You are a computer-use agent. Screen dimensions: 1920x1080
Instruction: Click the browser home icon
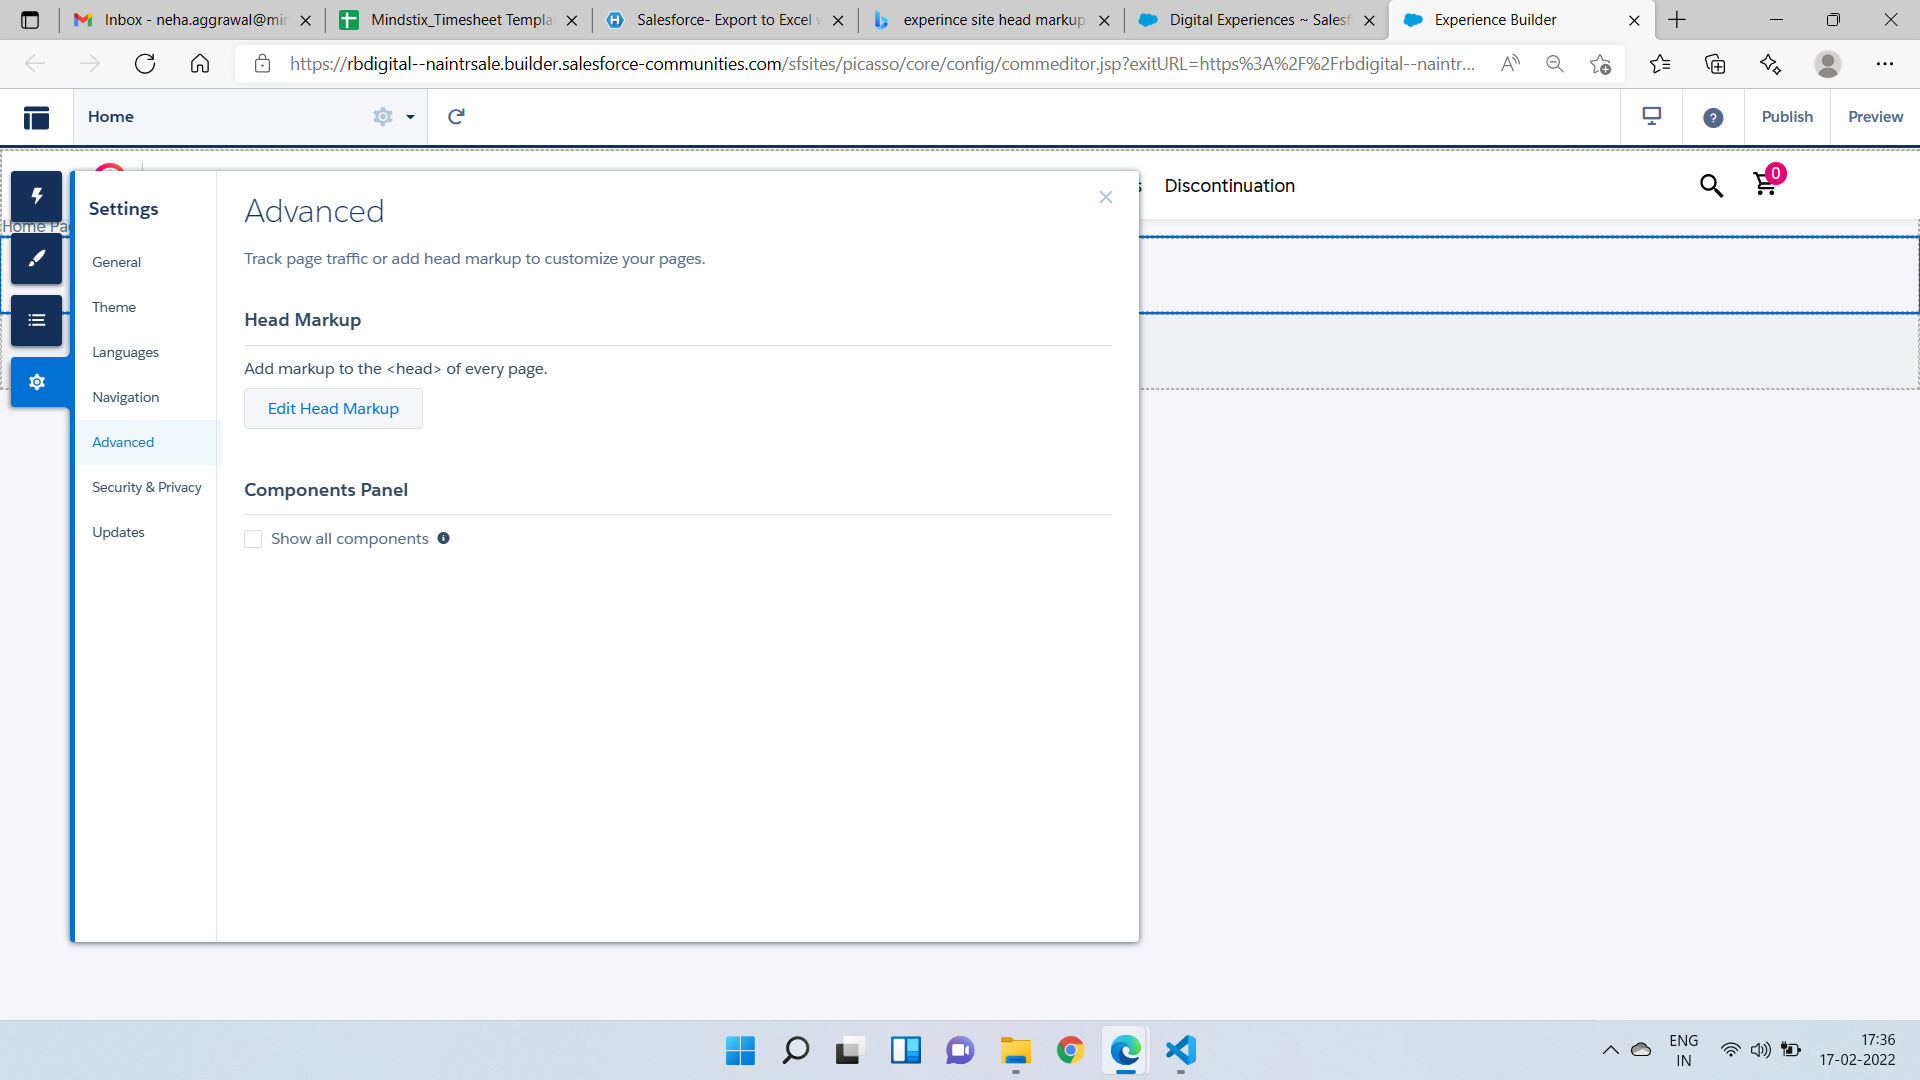(x=200, y=64)
